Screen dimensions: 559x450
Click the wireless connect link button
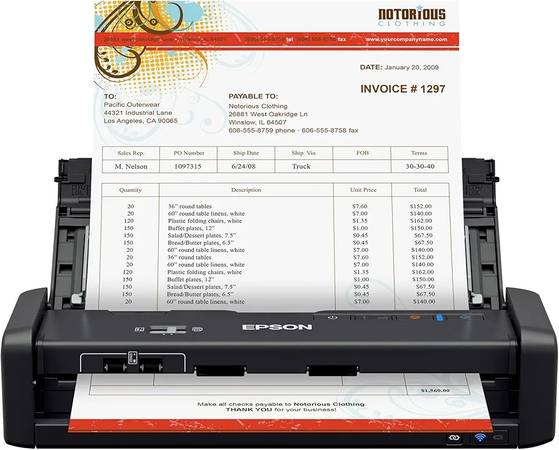tap(455, 437)
